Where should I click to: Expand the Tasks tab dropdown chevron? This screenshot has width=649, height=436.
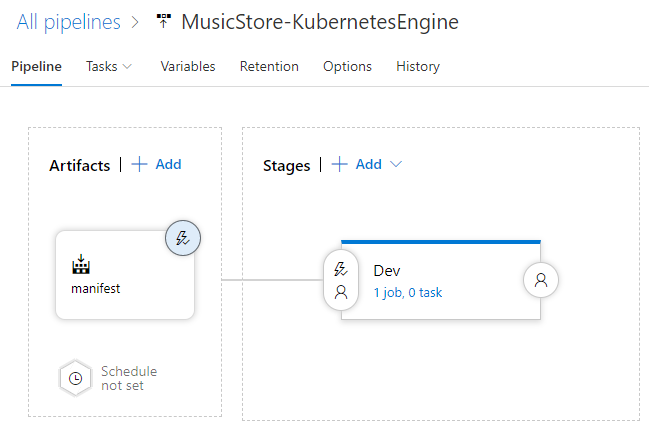tap(127, 67)
